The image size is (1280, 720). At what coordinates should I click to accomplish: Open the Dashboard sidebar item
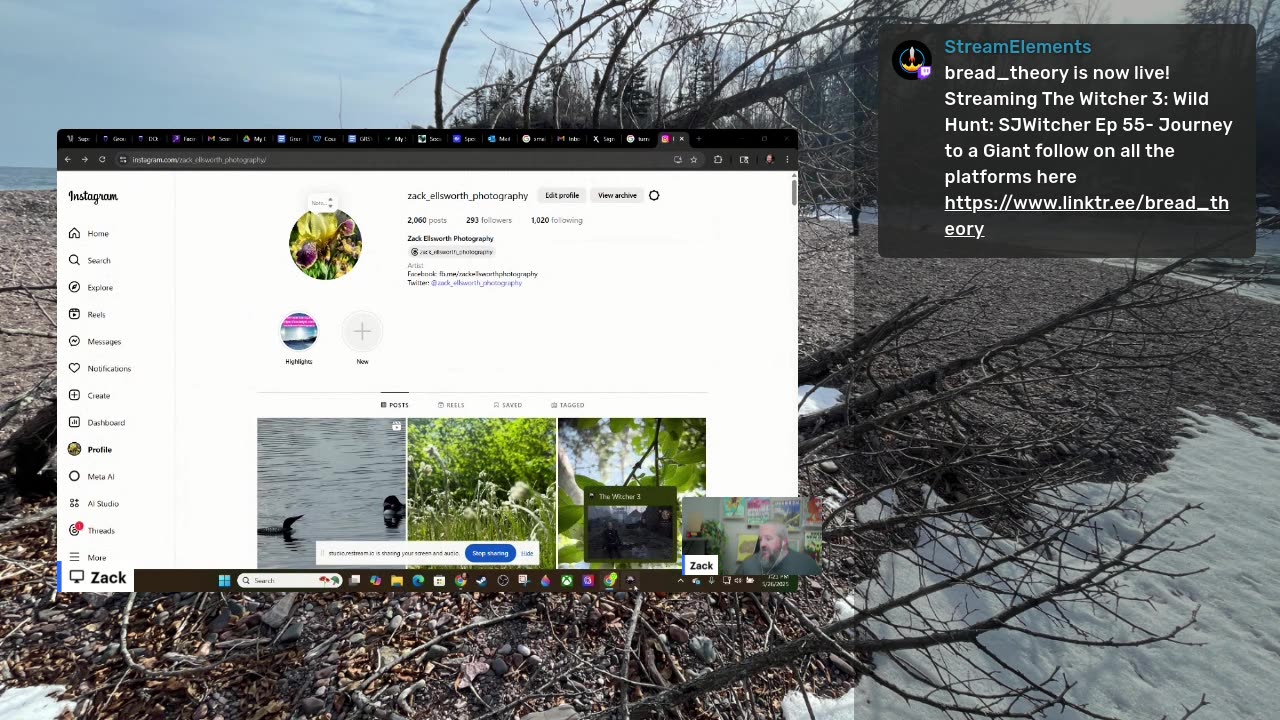point(97,422)
